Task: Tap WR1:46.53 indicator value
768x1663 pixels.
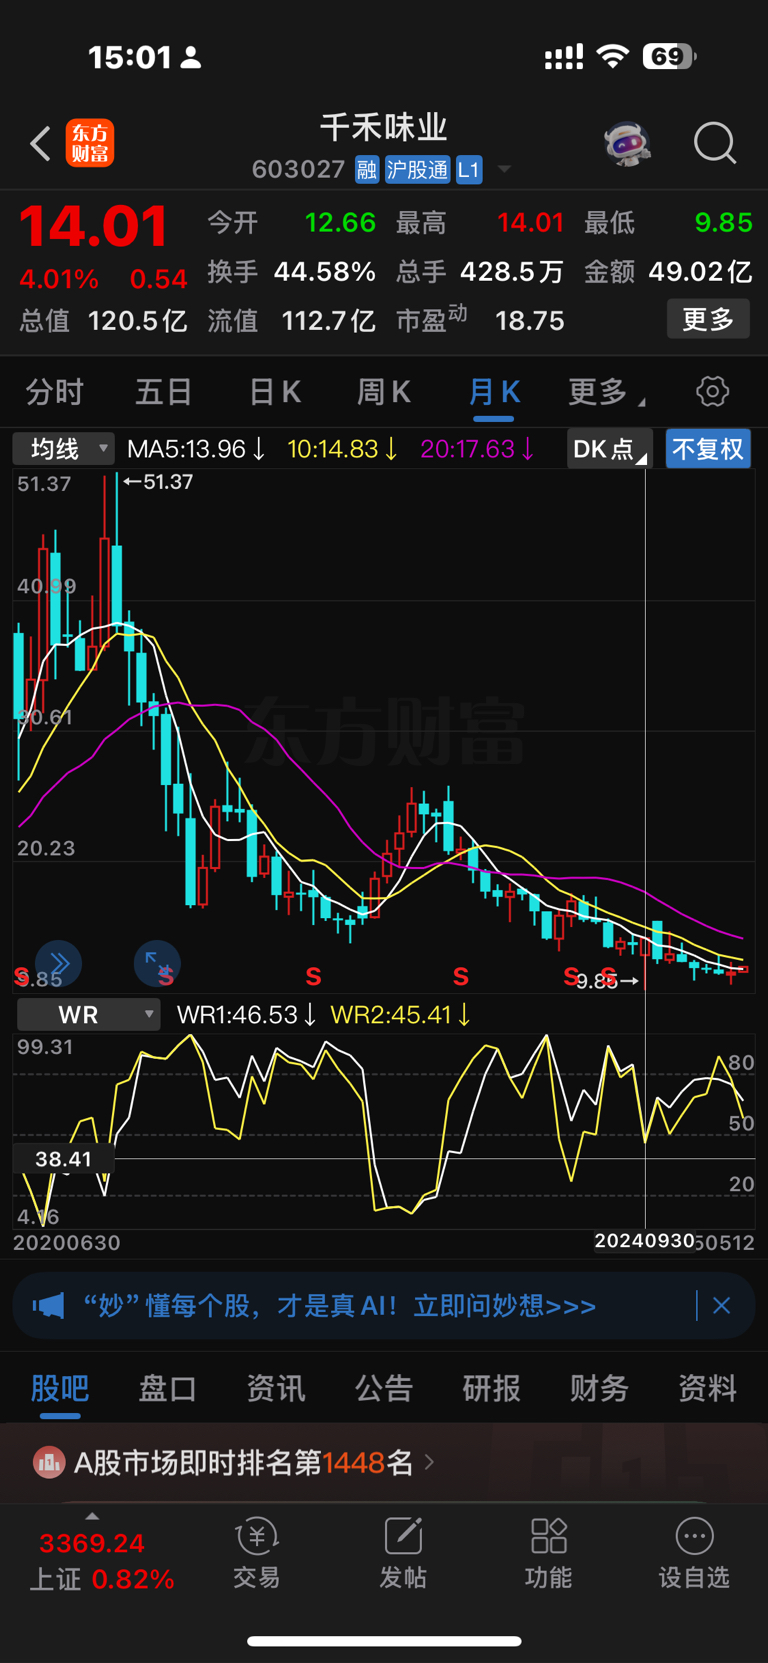Action: click(x=247, y=1015)
